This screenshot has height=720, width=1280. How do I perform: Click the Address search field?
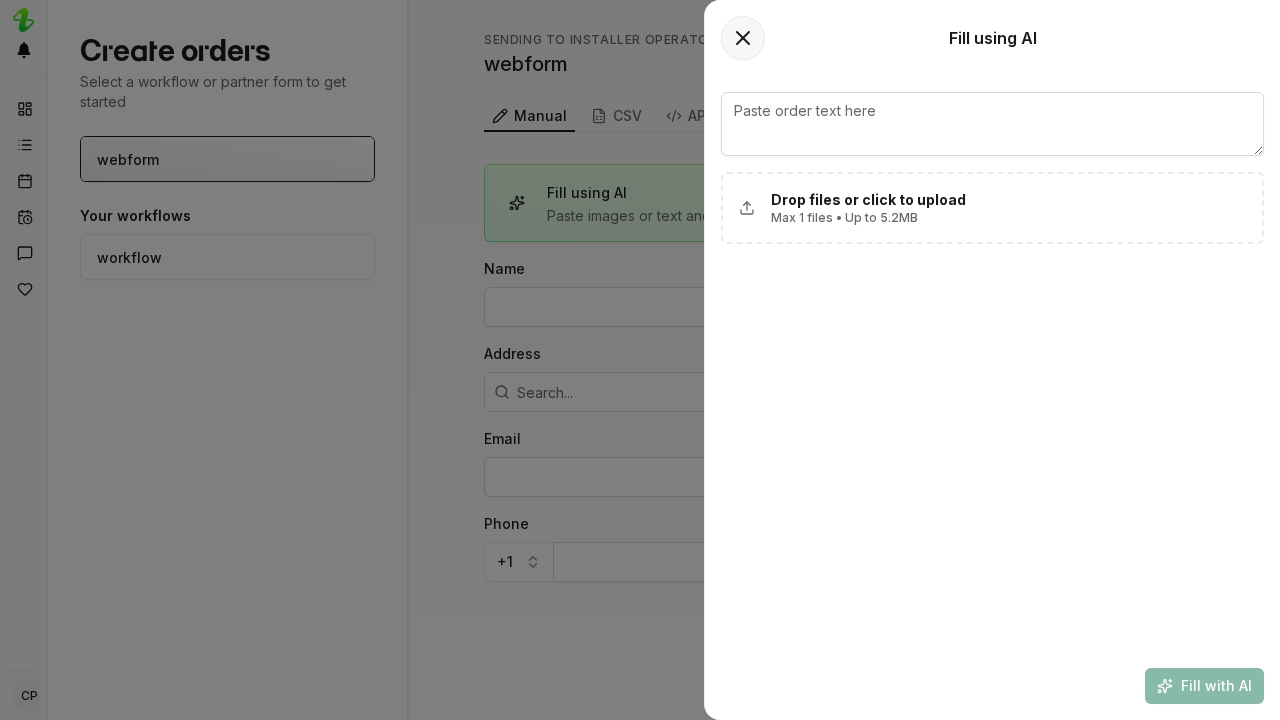pyautogui.click(x=594, y=392)
